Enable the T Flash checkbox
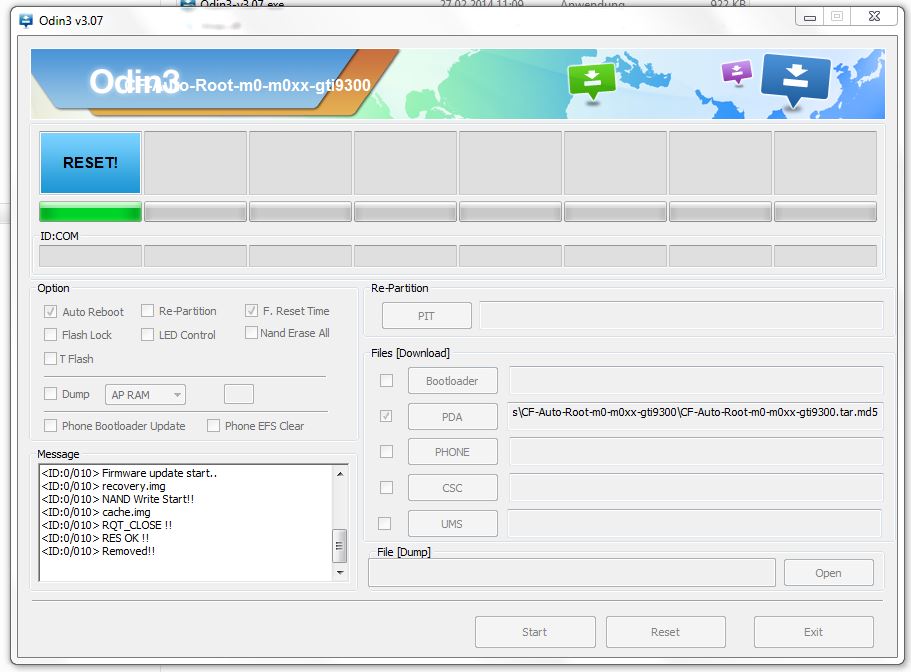Screen dimensions: 911x672 pos(51,358)
